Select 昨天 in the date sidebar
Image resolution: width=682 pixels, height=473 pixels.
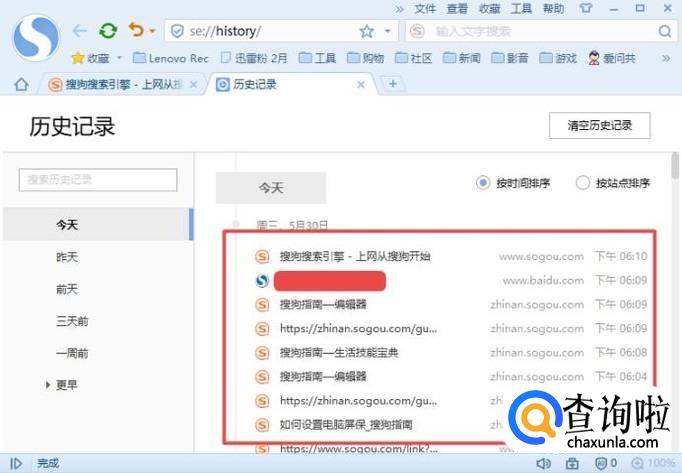click(67, 257)
